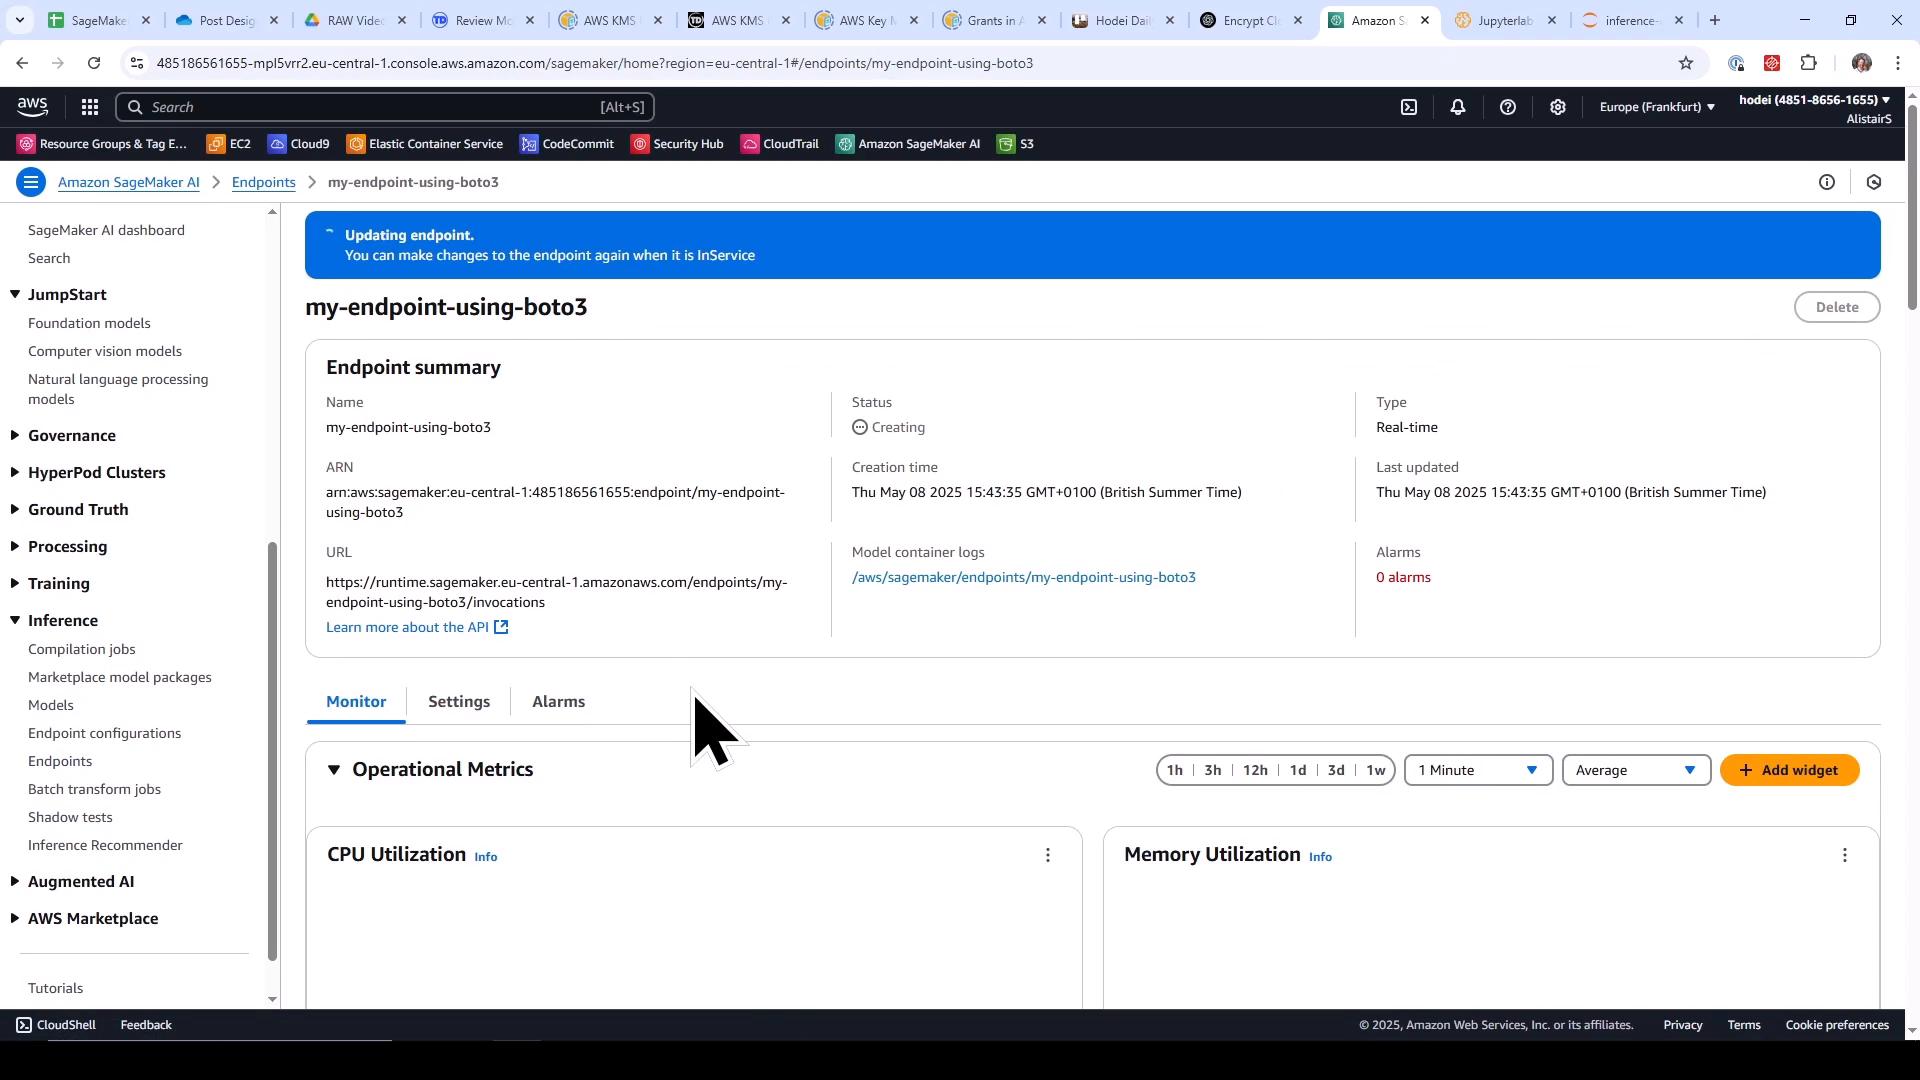The image size is (1920, 1080).
Task: Collapse the Operational Metrics section
Action: (x=334, y=770)
